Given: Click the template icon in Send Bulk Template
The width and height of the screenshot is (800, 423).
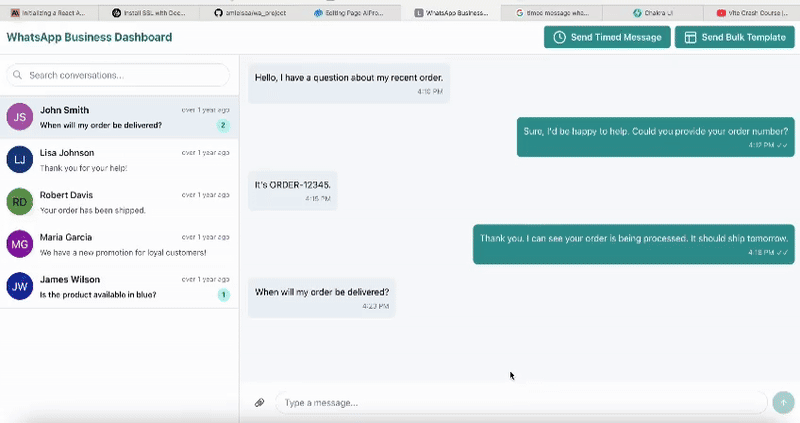Looking at the screenshot, I should [x=690, y=37].
